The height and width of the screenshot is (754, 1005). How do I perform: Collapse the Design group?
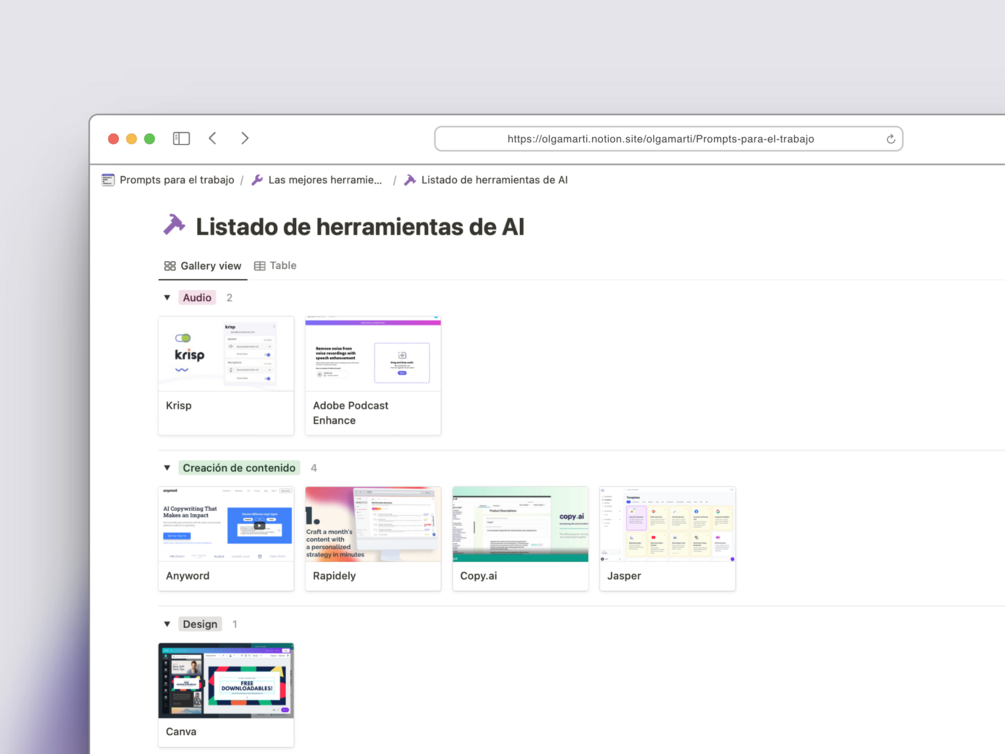click(x=167, y=624)
